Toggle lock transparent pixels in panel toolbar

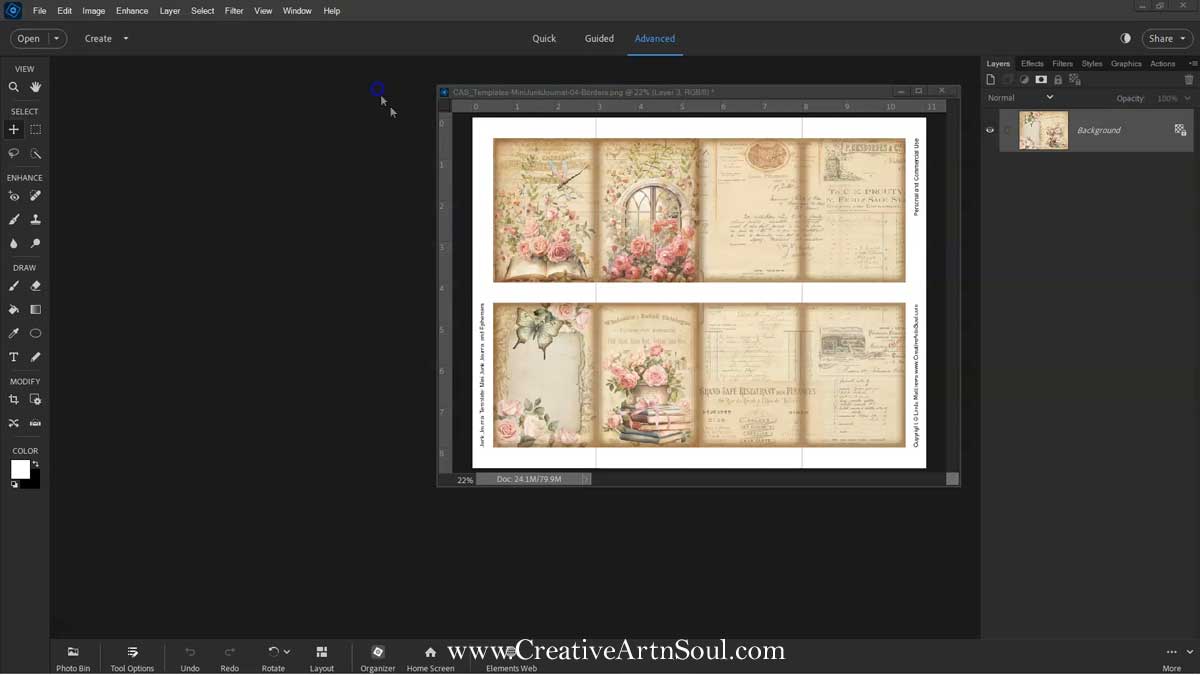[1074, 79]
